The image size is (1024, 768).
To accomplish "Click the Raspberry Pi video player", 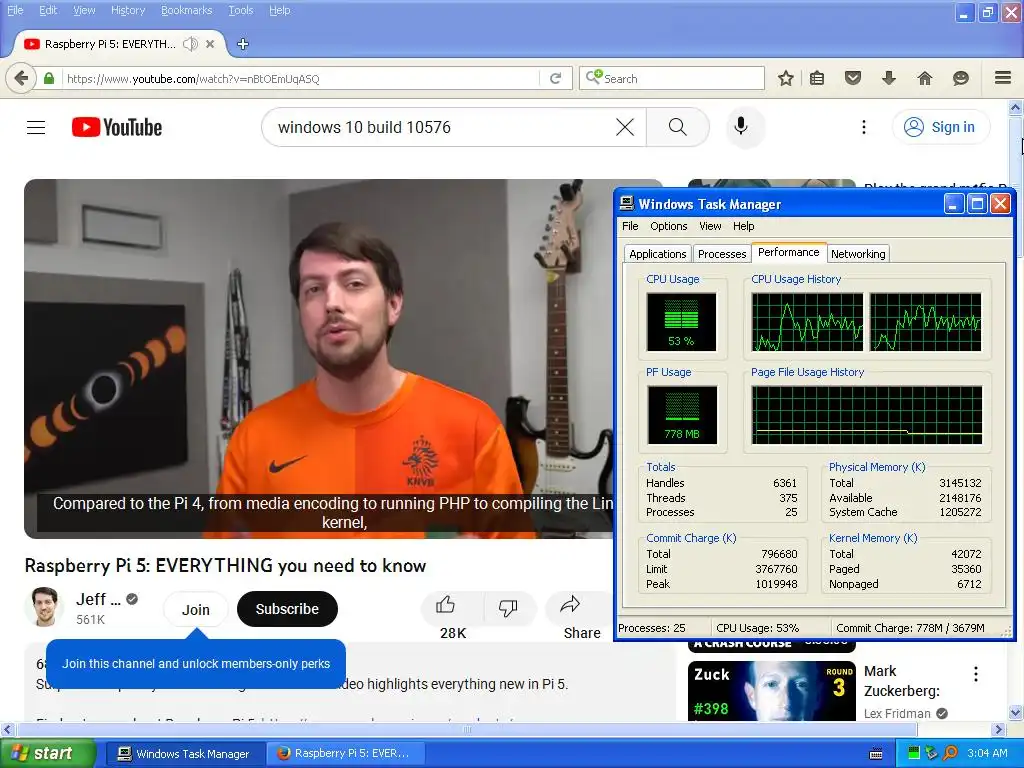I will [x=319, y=359].
